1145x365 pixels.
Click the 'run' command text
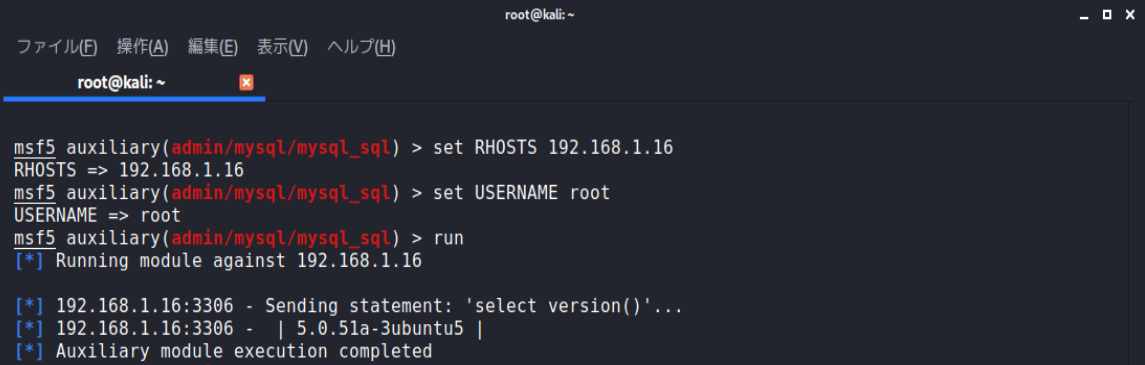[x=448, y=239]
